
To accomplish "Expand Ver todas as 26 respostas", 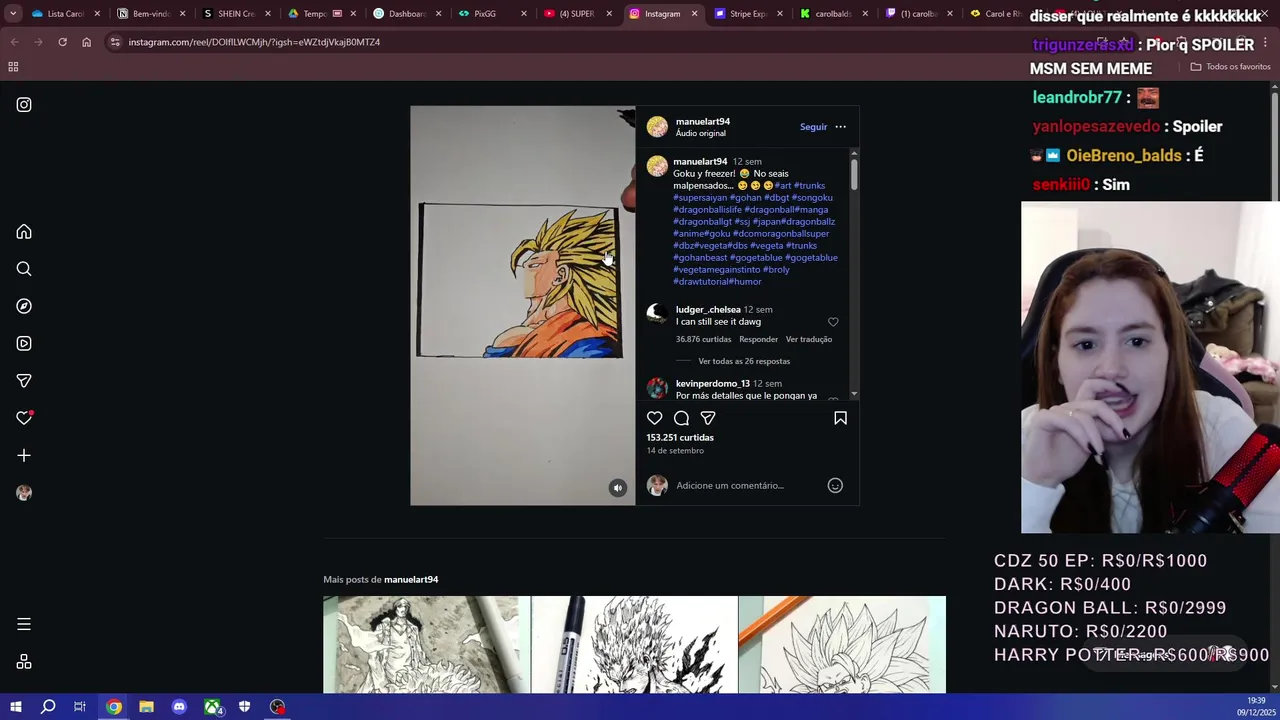I will point(744,361).
